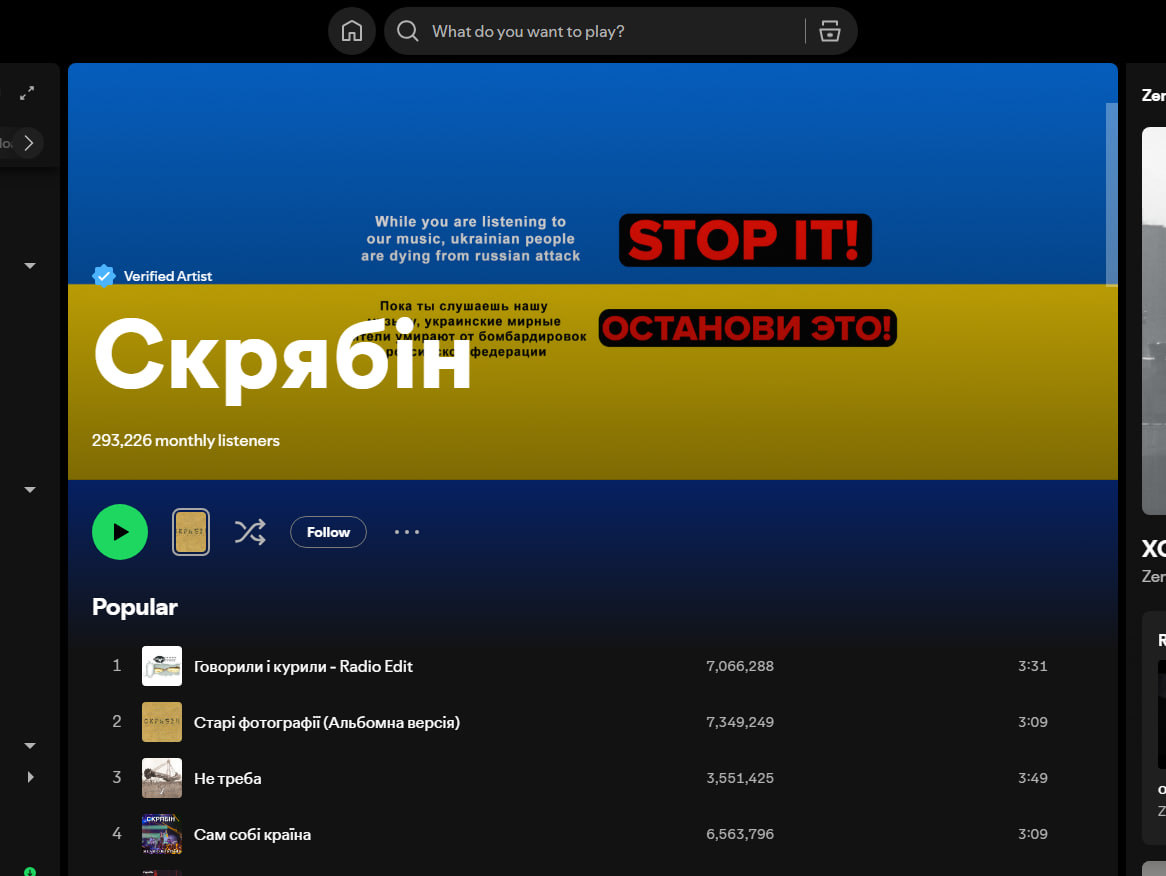Click the search magnifier icon
This screenshot has width=1166, height=876.
(x=408, y=31)
